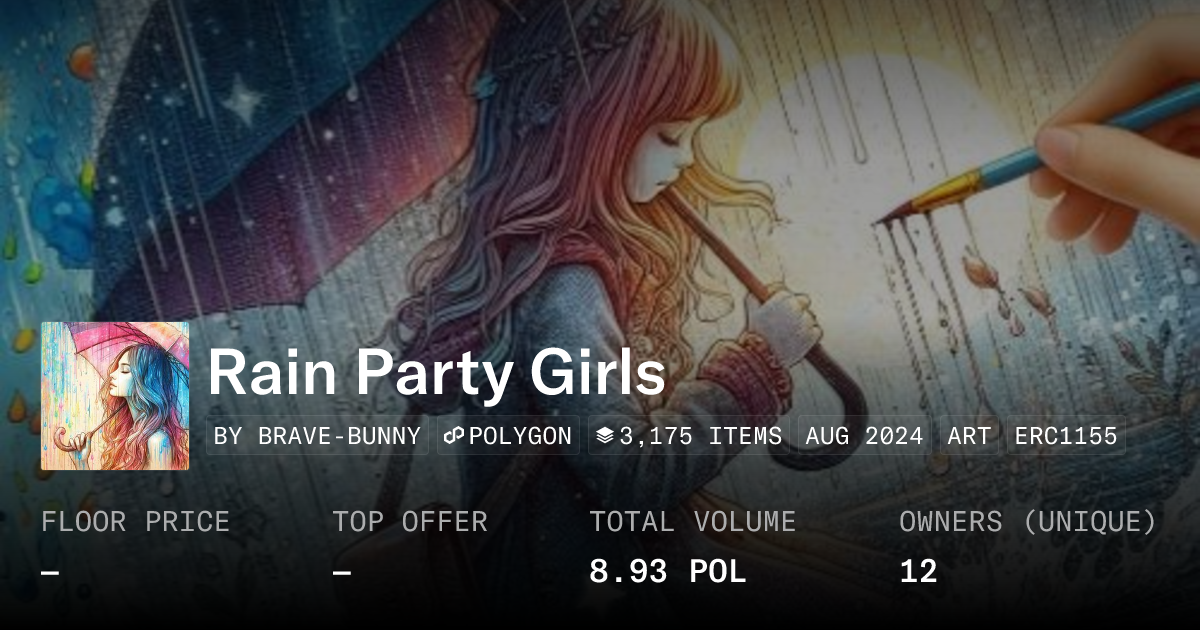This screenshot has height=630, width=1200.
Task: Select the 12 unique owners count
Action: [918, 572]
